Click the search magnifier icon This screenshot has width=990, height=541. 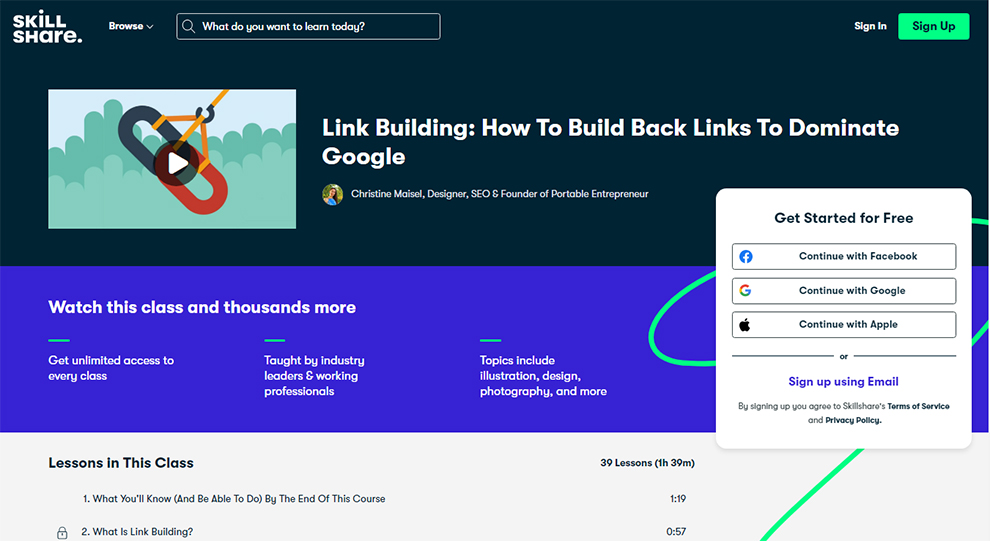(188, 27)
